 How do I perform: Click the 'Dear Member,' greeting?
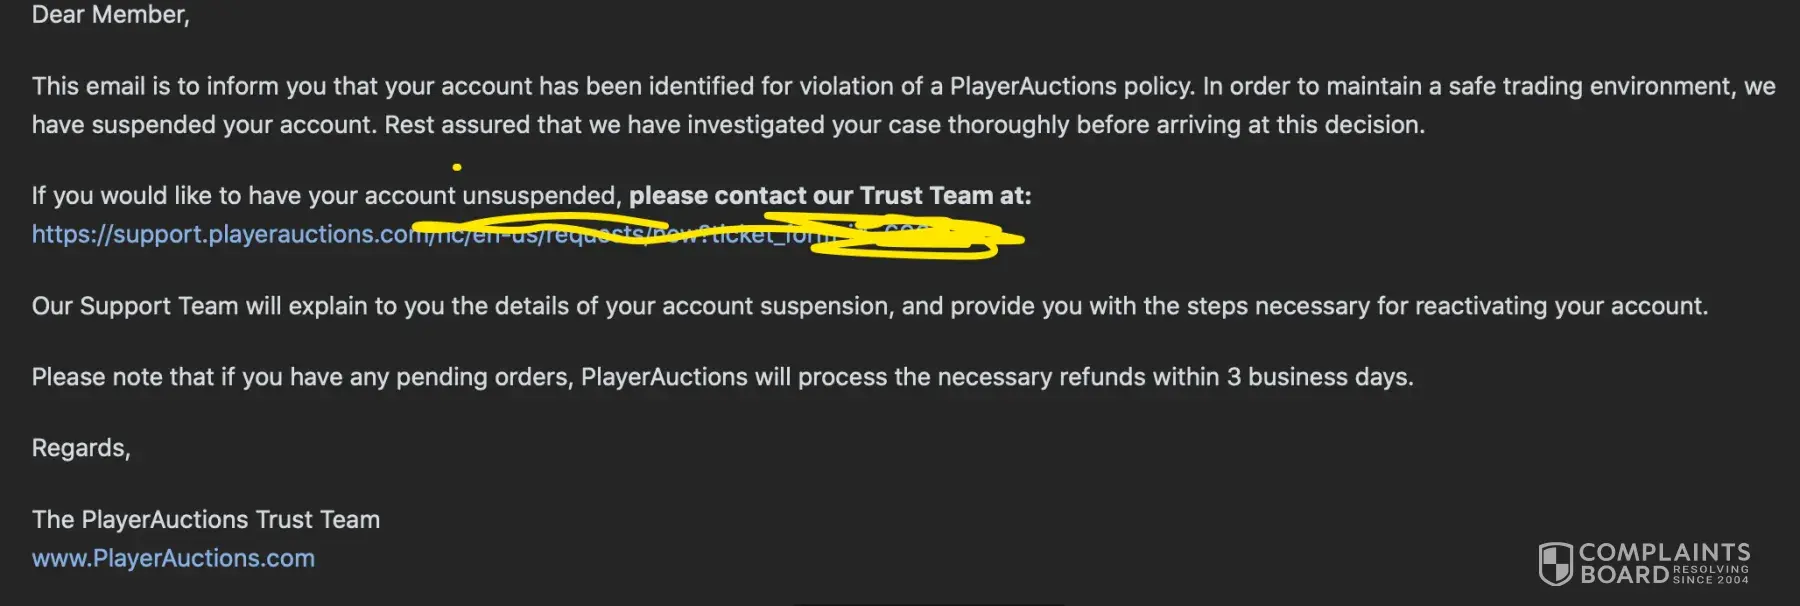pos(110,15)
